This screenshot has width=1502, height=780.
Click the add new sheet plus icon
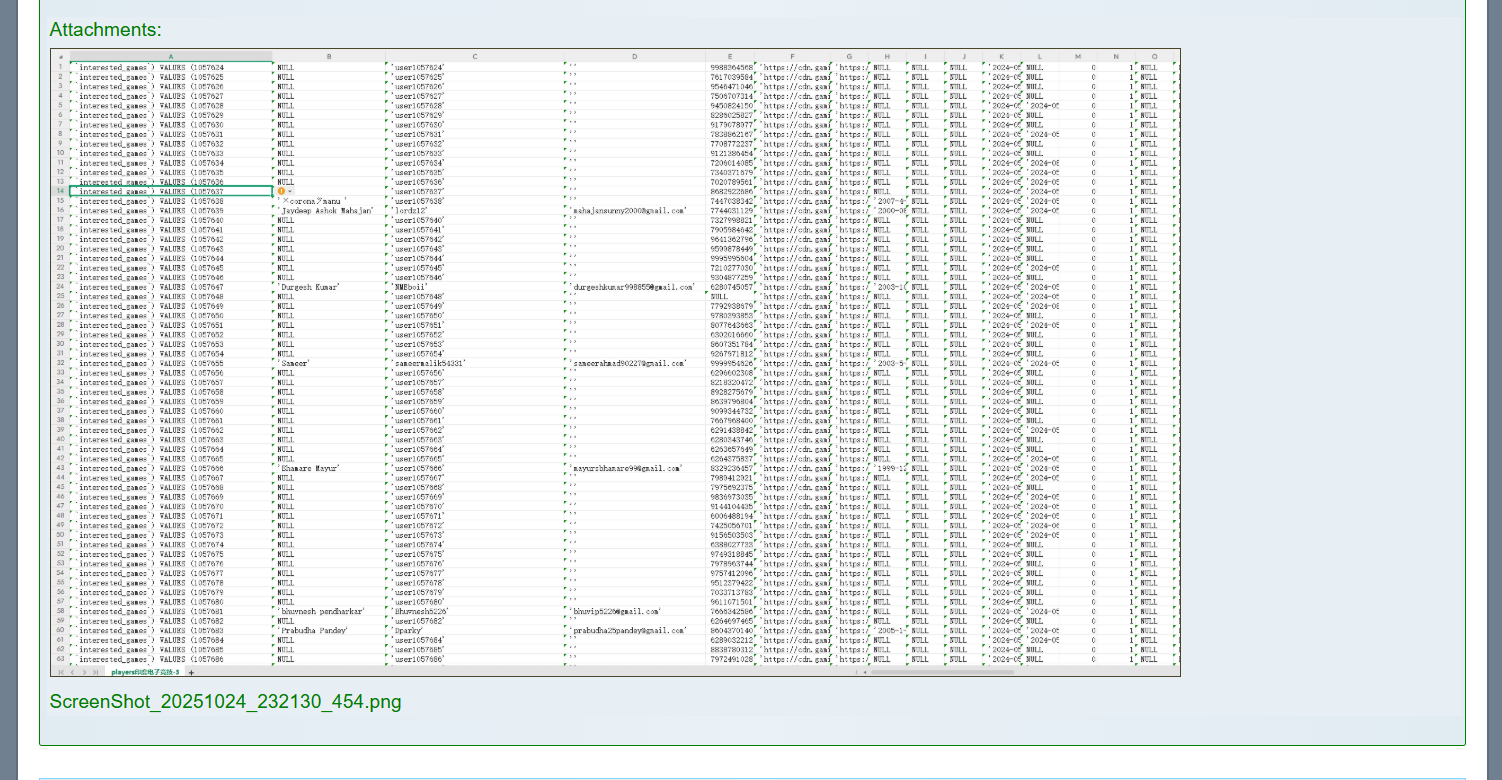[x=192, y=672]
